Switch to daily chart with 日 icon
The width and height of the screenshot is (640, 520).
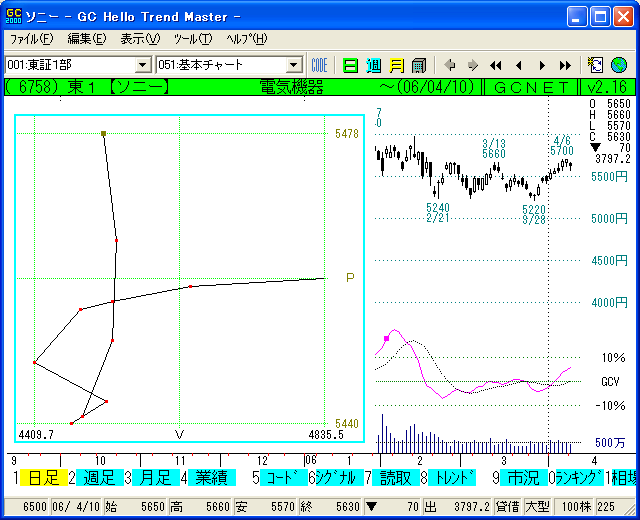click(x=350, y=65)
